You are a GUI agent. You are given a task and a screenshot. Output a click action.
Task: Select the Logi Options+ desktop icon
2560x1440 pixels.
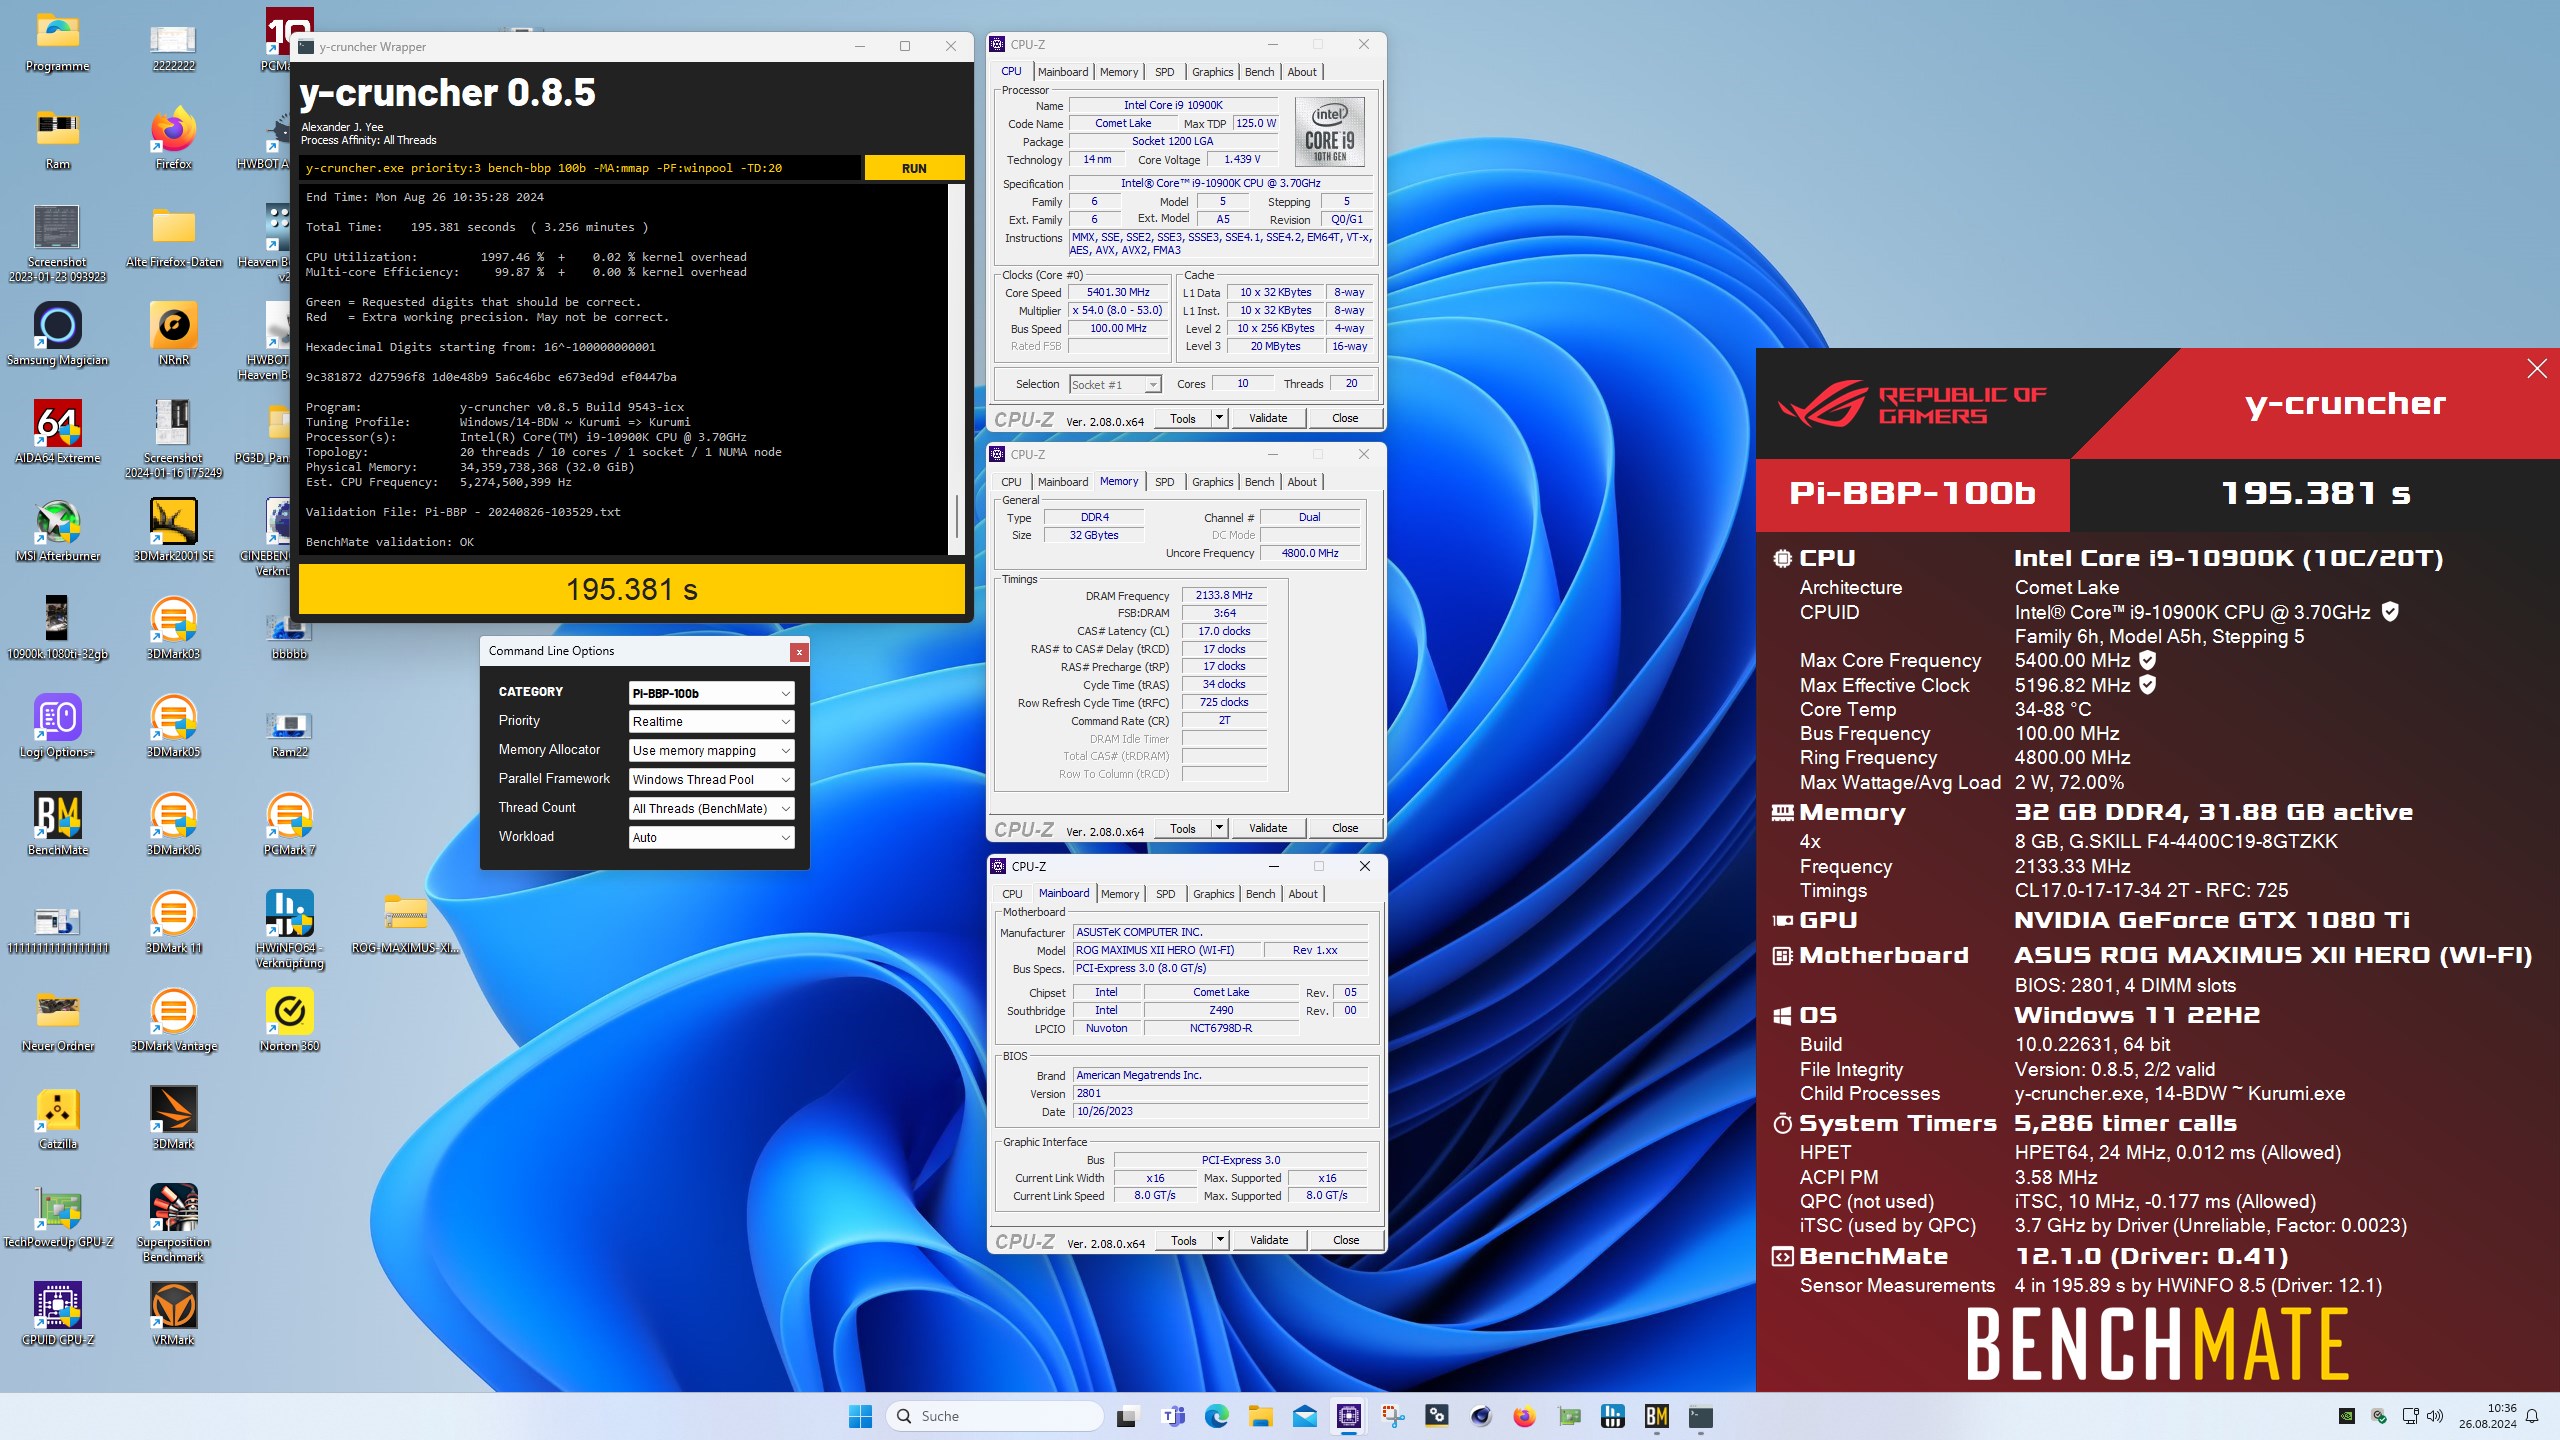58,726
